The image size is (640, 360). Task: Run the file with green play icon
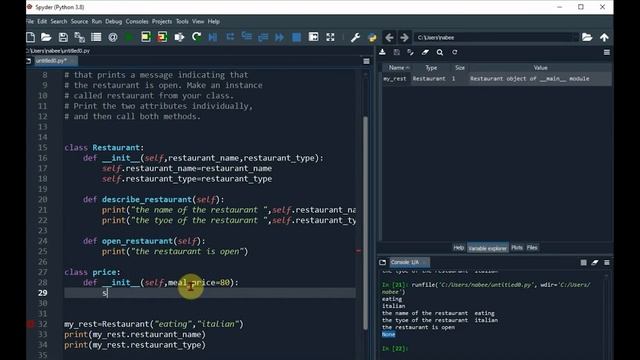129,38
